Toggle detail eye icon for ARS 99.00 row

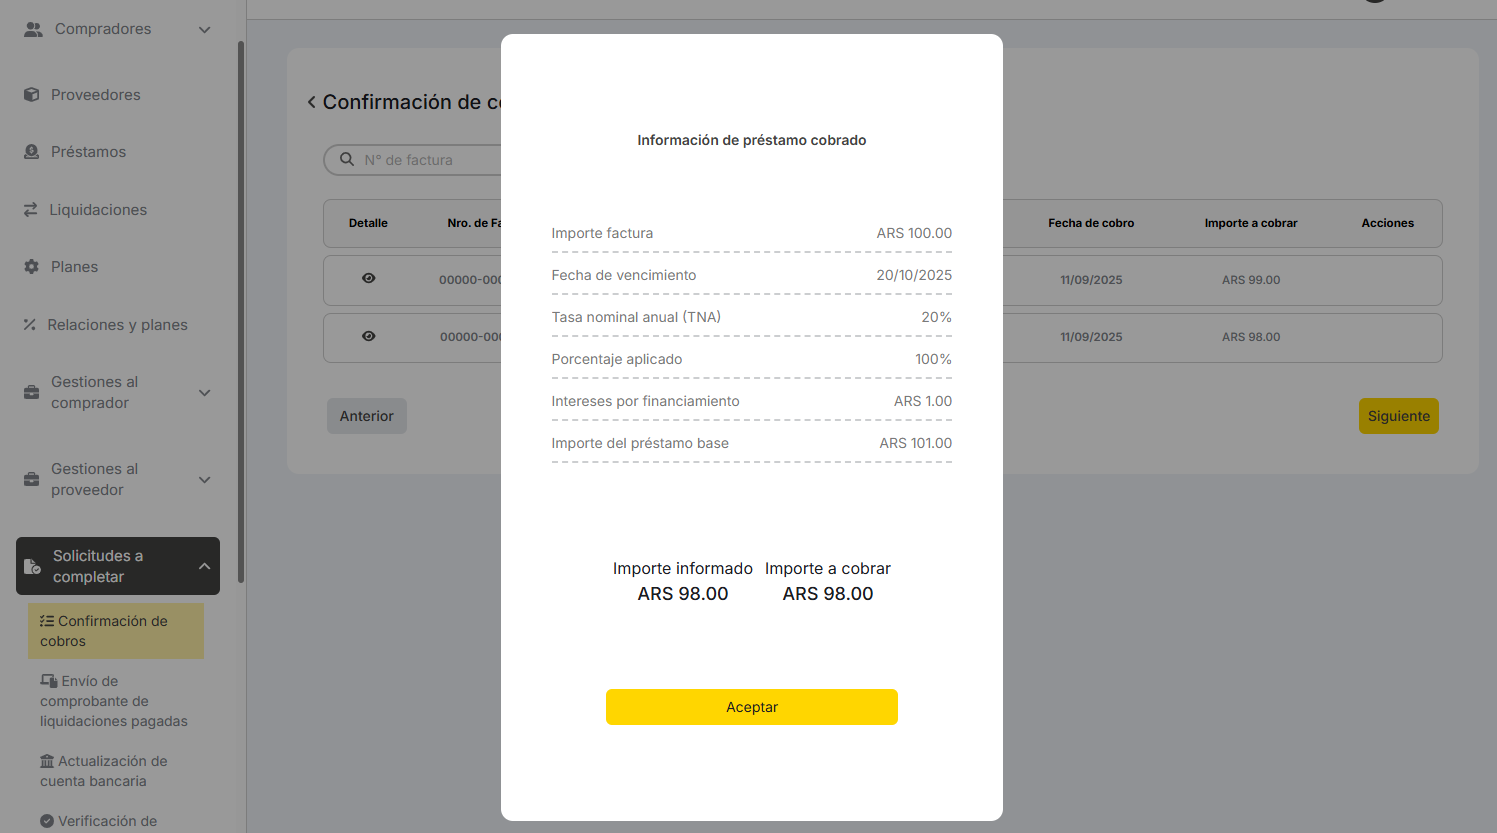[x=368, y=279]
